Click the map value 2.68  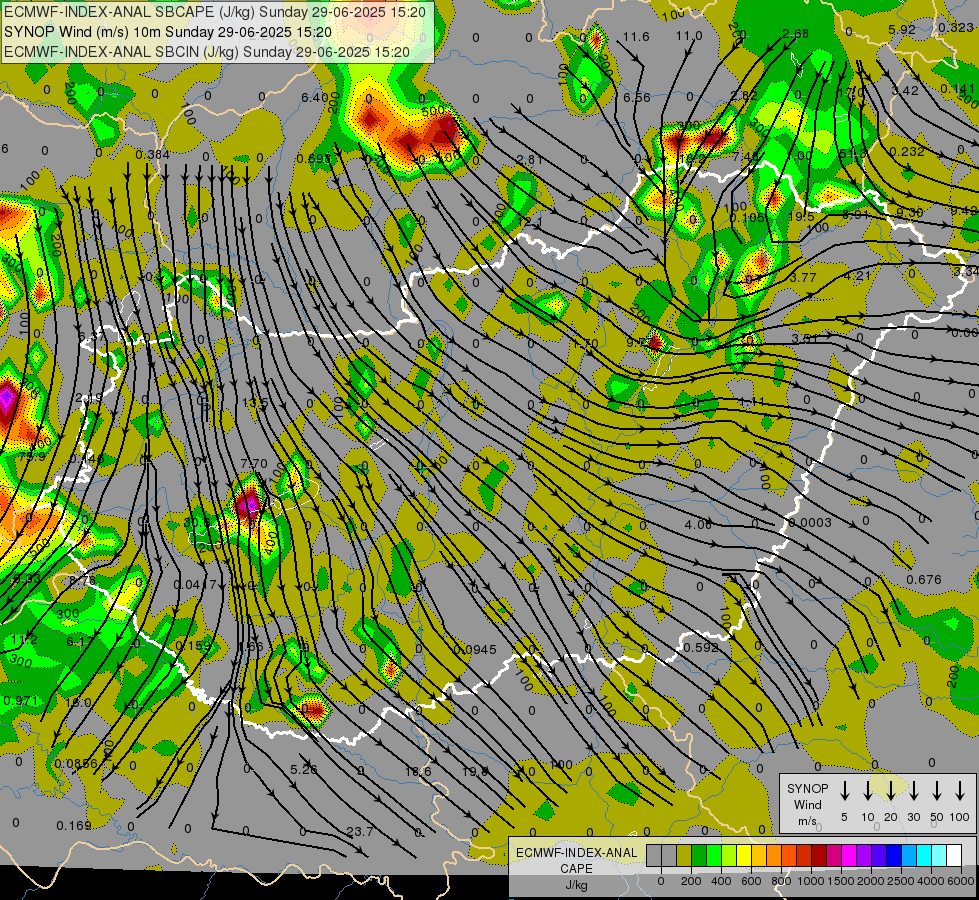(x=795, y=34)
